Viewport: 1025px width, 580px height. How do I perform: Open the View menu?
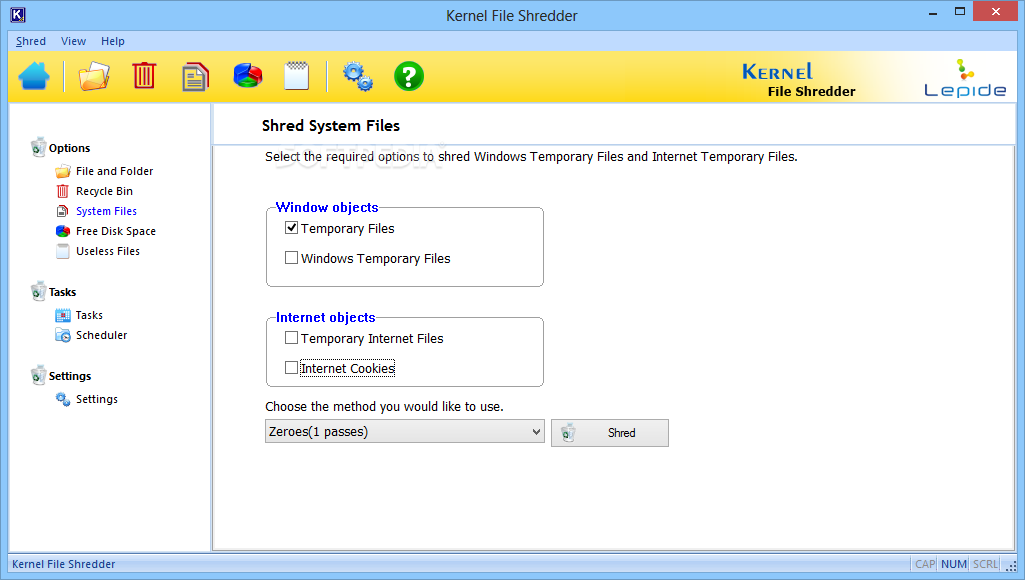coord(73,41)
